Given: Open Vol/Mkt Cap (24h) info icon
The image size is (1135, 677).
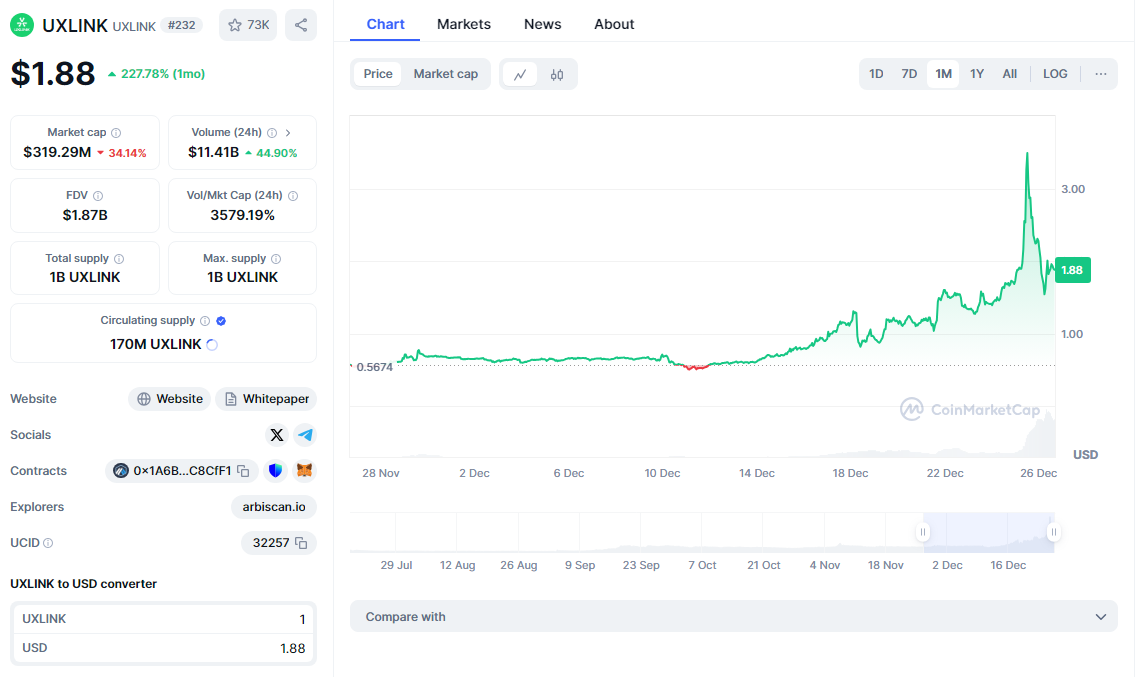Looking at the screenshot, I should (293, 195).
